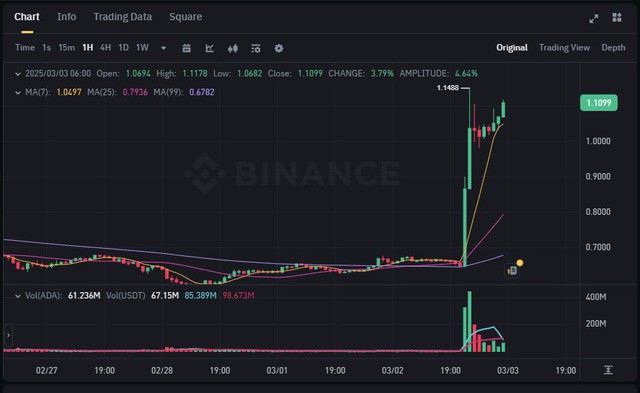Select the 1W time interval
This screenshot has width=640, height=393.
(142, 48)
